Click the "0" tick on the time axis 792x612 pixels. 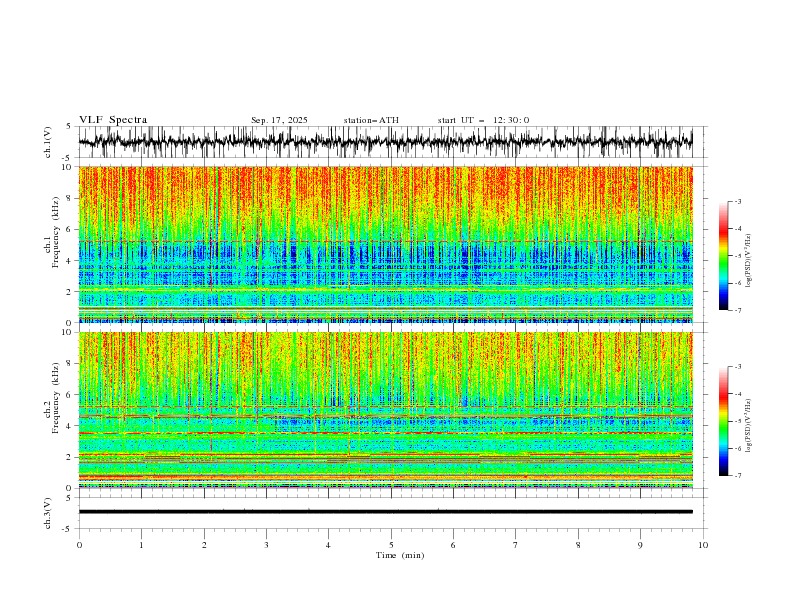point(79,545)
